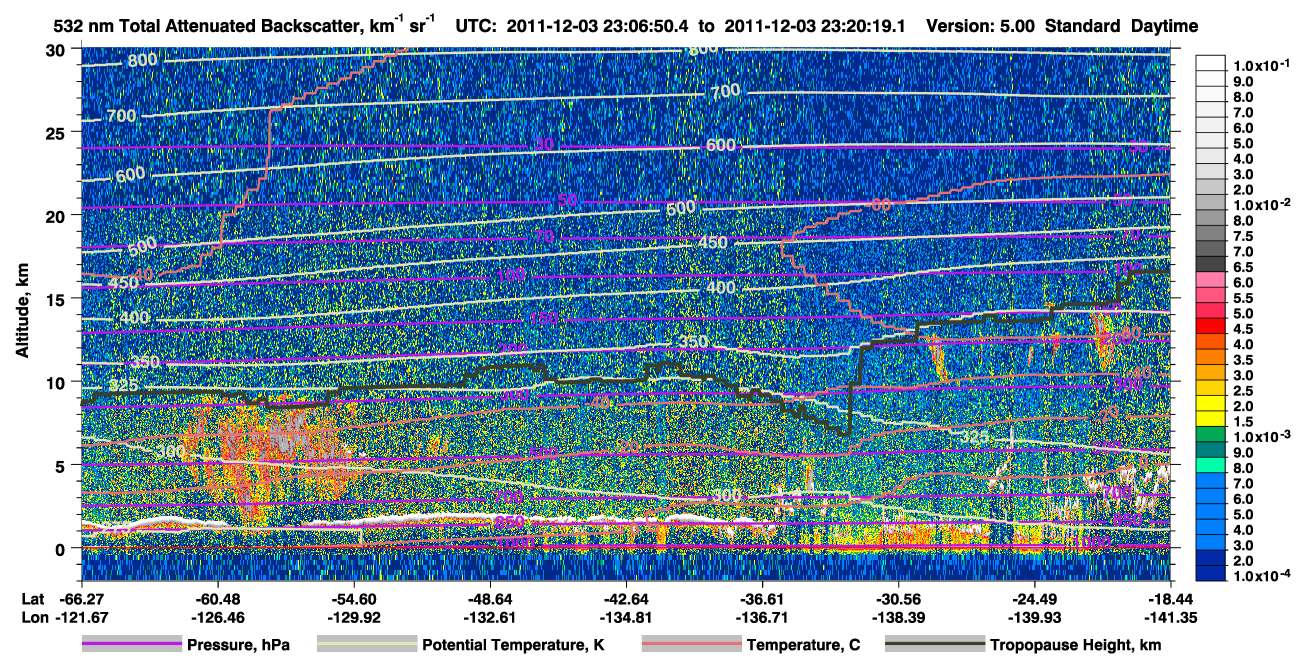The height and width of the screenshot is (667, 1300).
Task: Click the Pressure, hPa magenta legend line
Action: coord(130,645)
